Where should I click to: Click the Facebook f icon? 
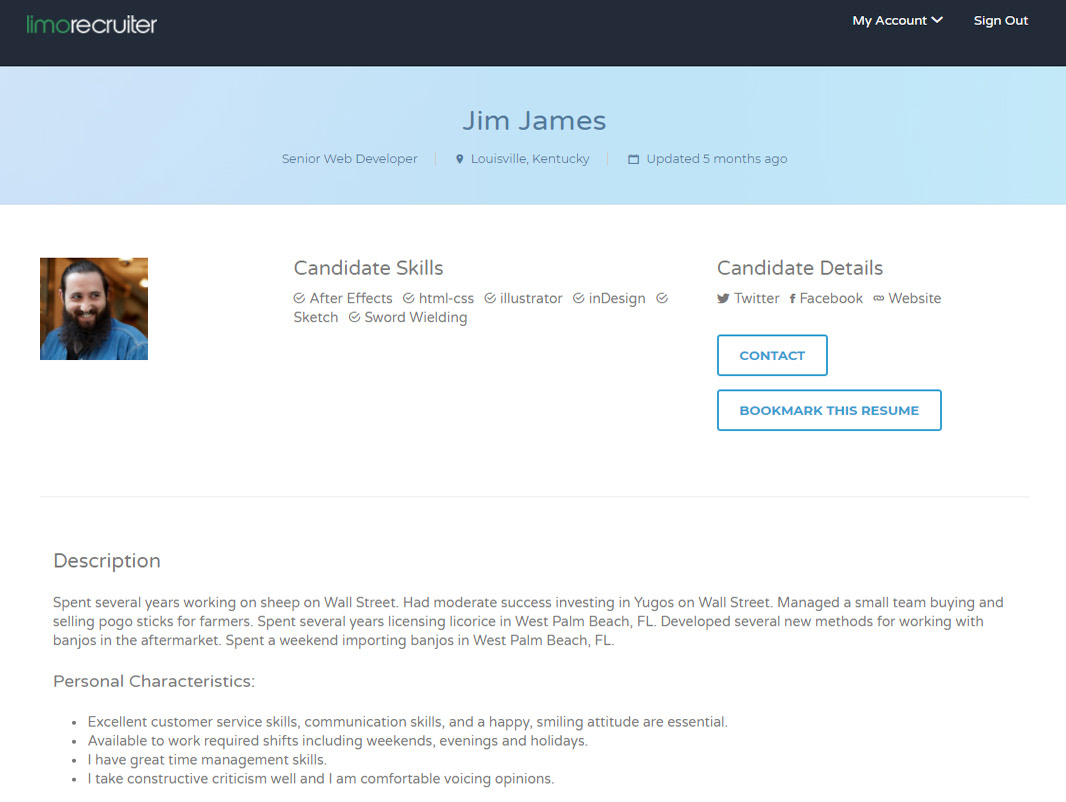pos(793,298)
